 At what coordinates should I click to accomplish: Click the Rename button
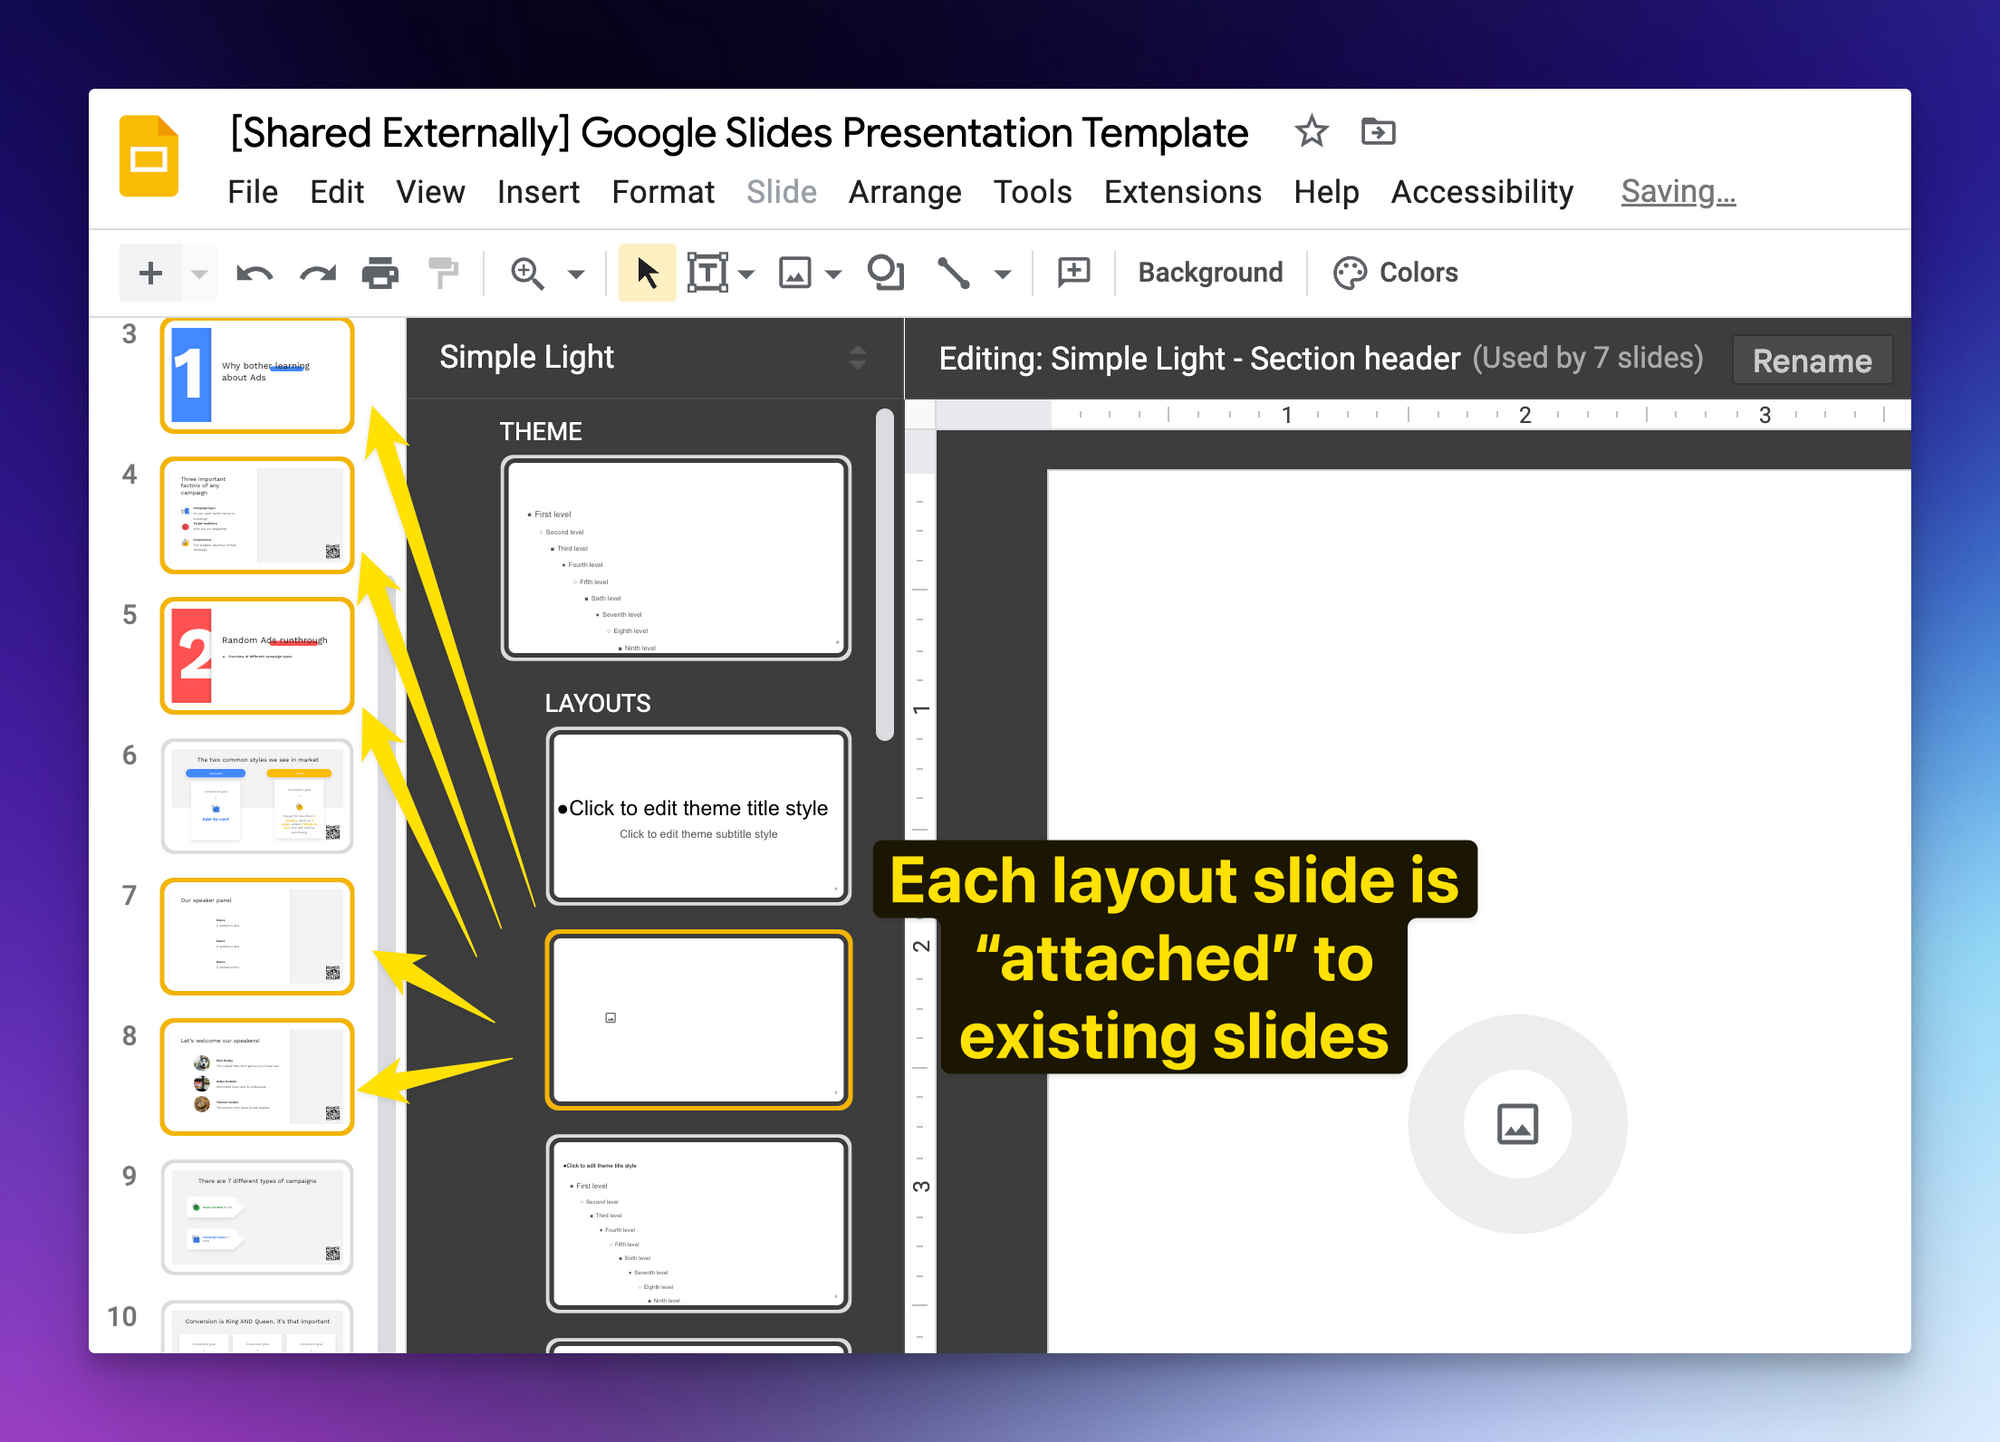1811,361
